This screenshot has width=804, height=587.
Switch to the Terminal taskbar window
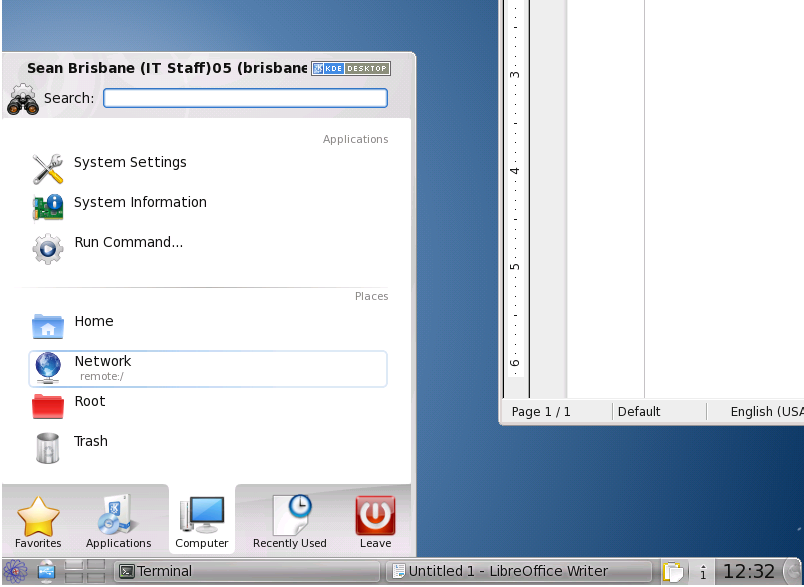(x=245, y=572)
